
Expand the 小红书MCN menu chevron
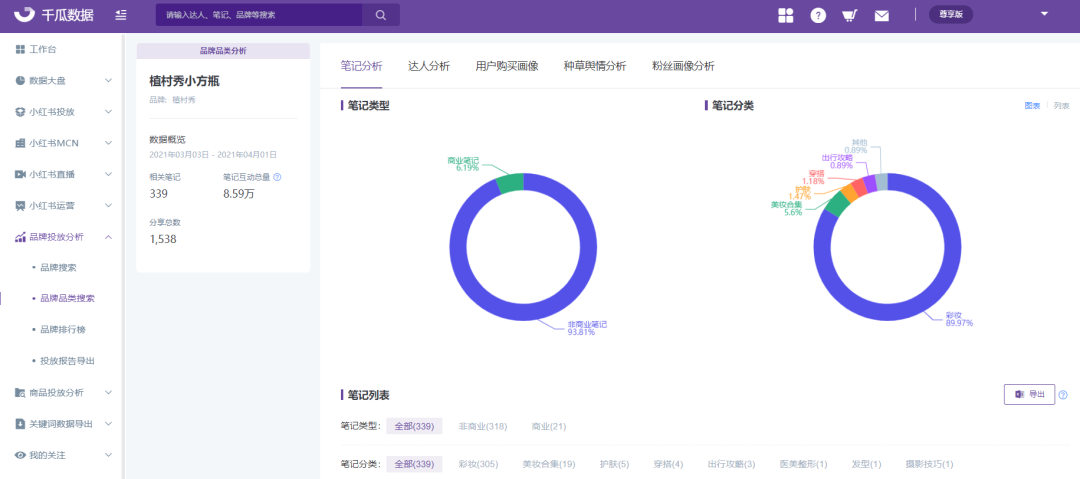click(108, 143)
